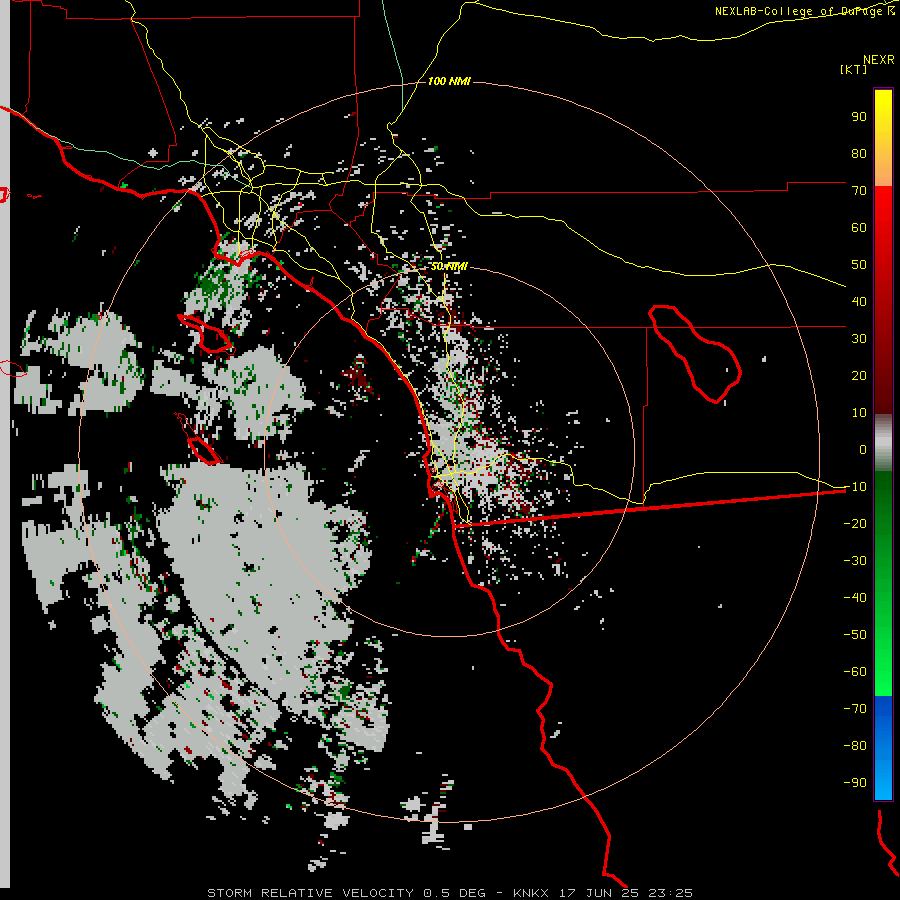This screenshot has height=900, width=900.
Task: Click the -60 knot scale label
Action: 855,672
